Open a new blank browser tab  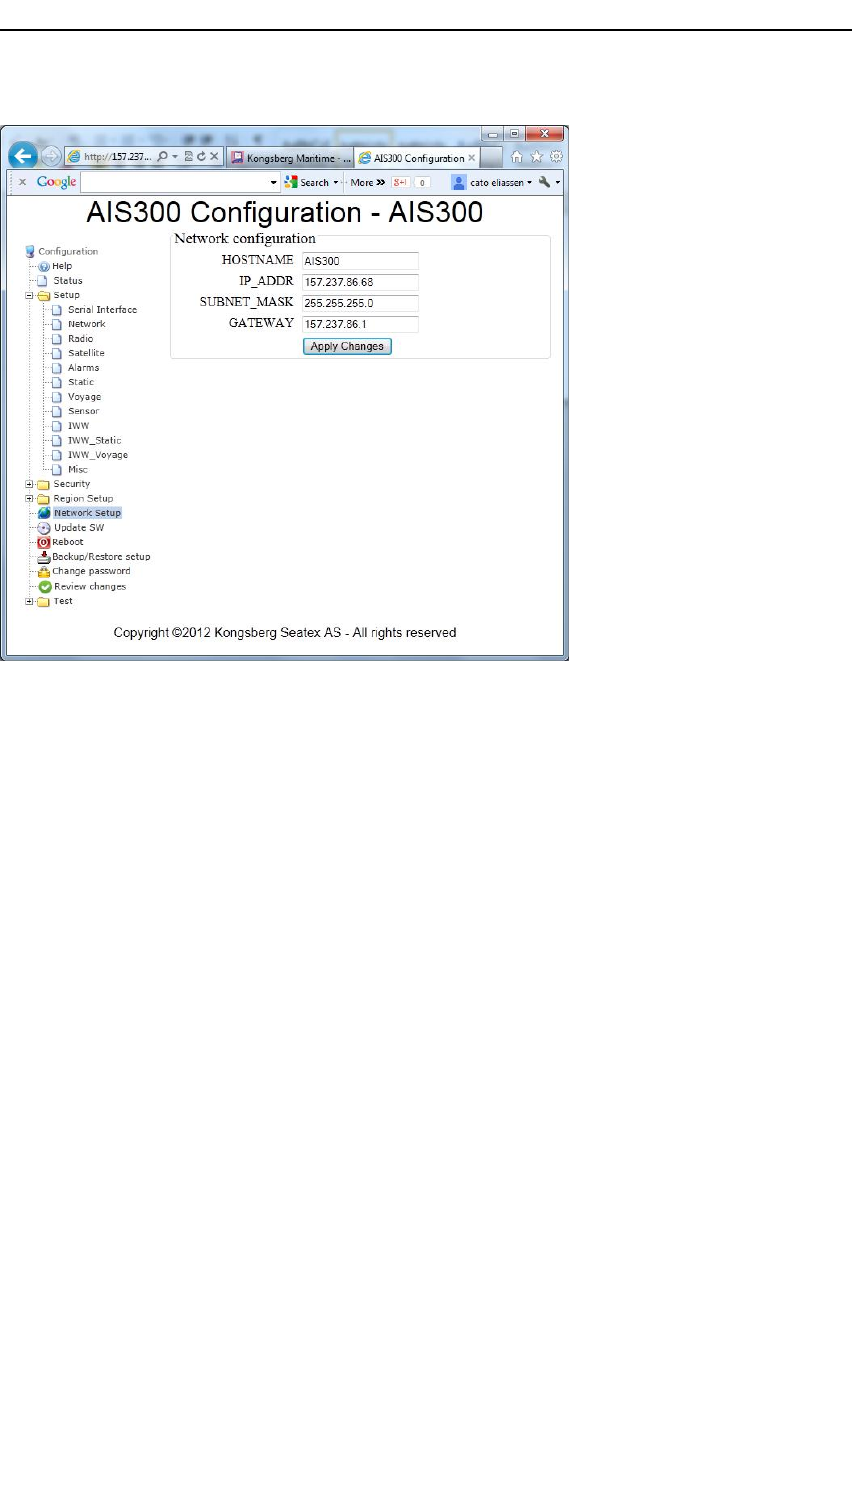coord(491,158)
